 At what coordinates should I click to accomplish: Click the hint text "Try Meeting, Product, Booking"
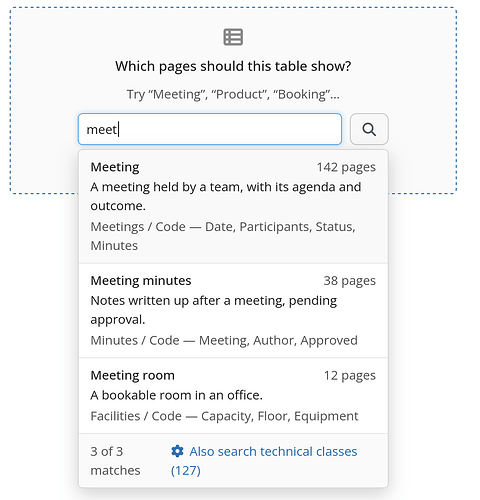[233, 95]
